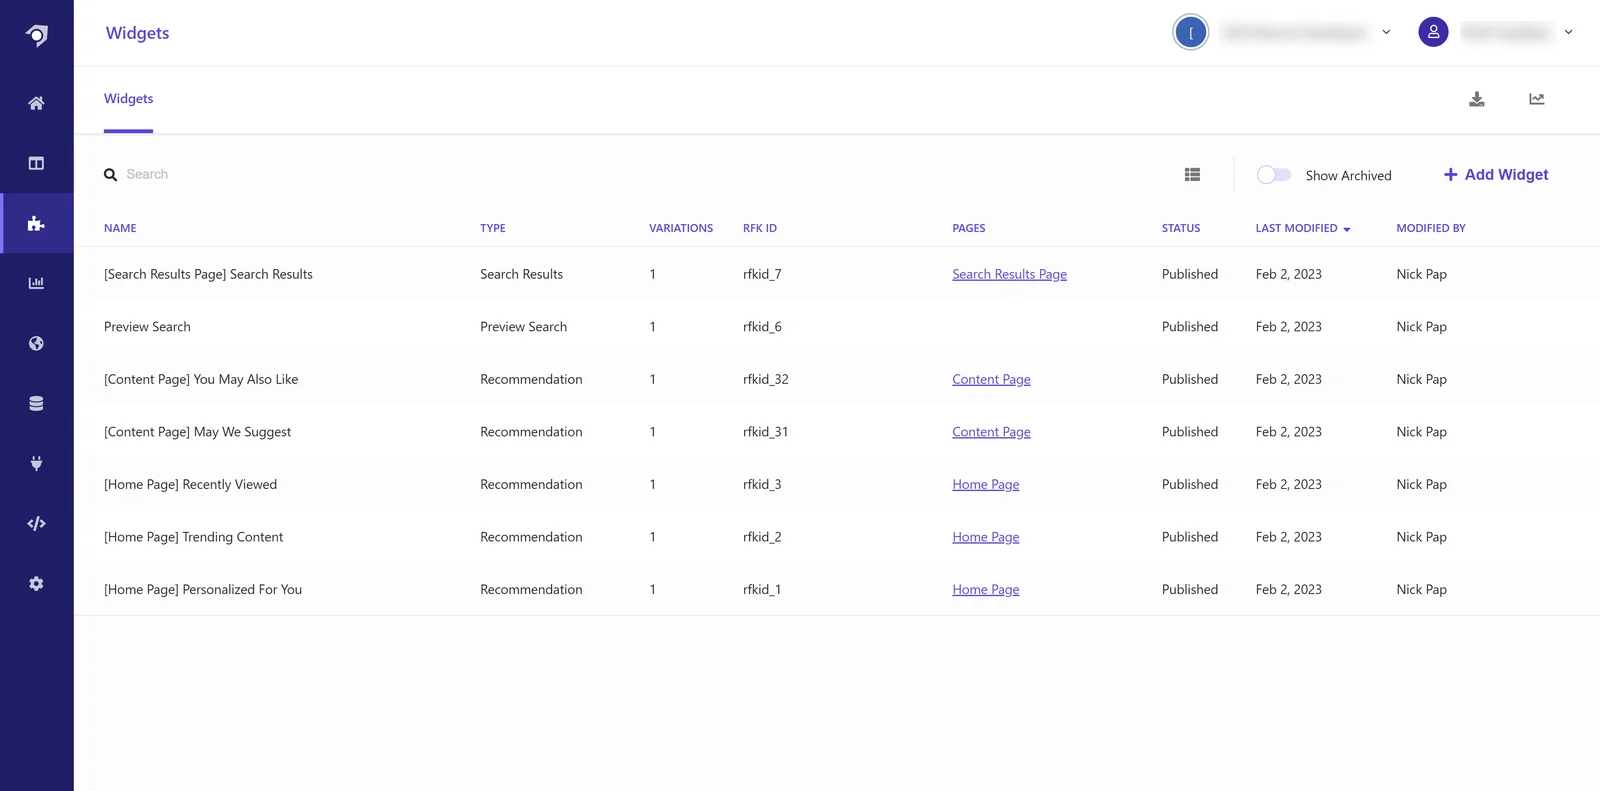
Task: Click the blue domain avatar circle
Action: (x=1190, y=32)
